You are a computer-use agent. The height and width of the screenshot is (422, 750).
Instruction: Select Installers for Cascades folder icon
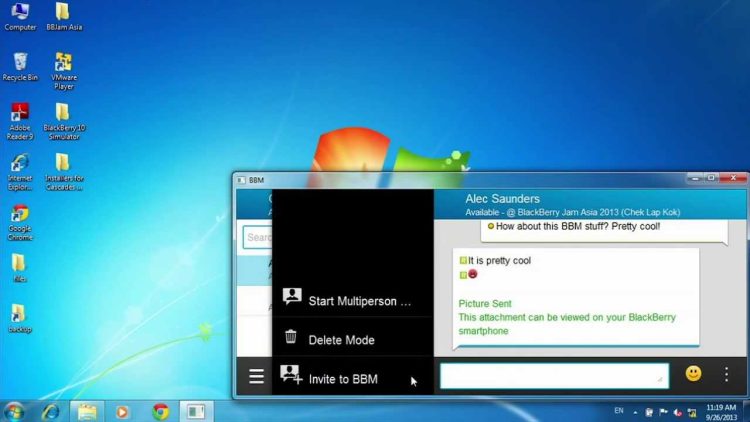coord(64,172)
